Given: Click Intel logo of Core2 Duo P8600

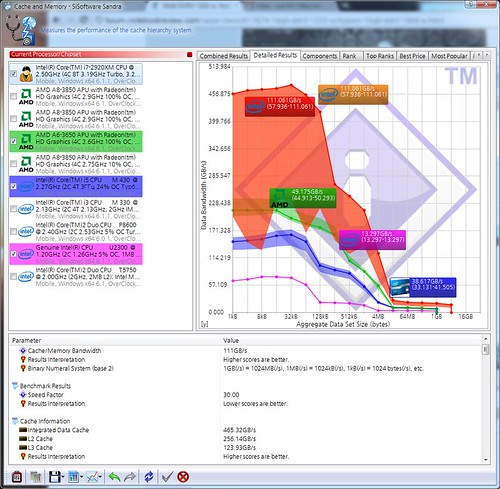Looking at the screenshot, I should click(x=26, y=231).
